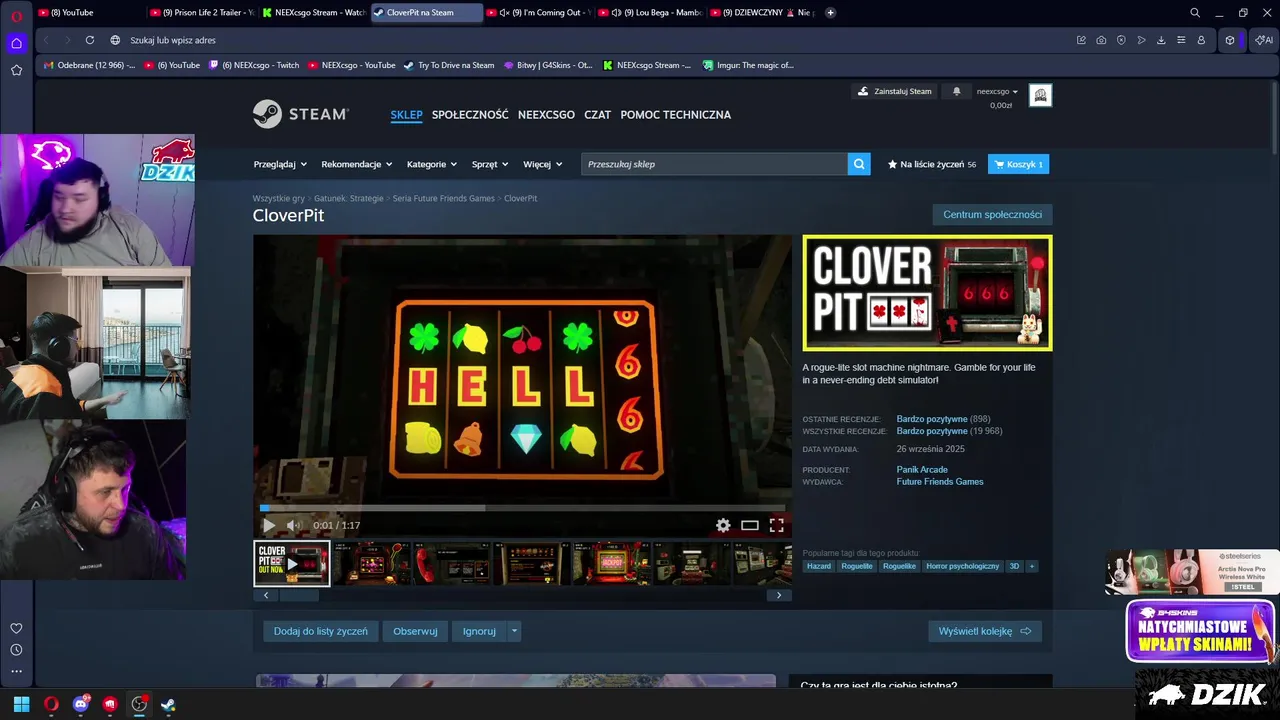Image resolution: width=1280 pixels, height=720 pixels.
Task: Click the Ignoruj button
Action: click(x=479, y=631)
